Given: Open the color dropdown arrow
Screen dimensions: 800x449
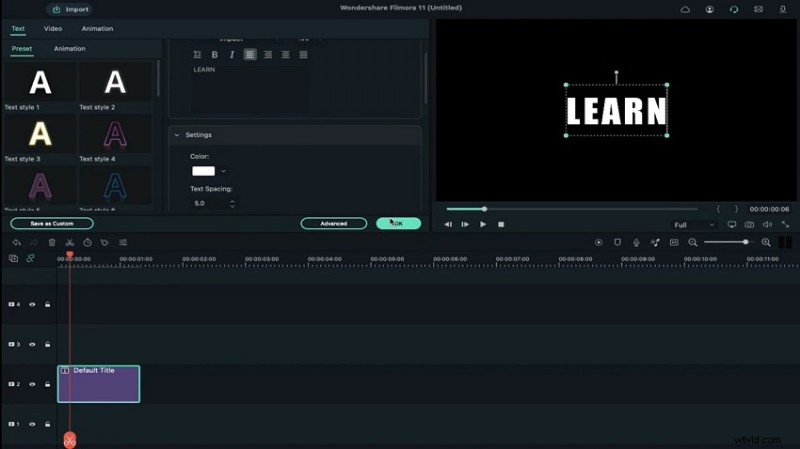Looking at the screenshot, I should pos(223,171).
